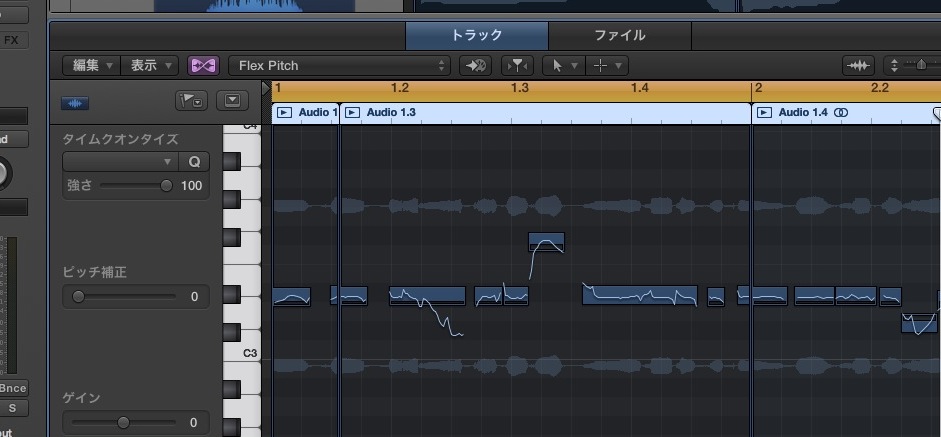Click the playhead triangle at ruler start
Image resolution: width=941 pixels, height=437 pixels.
[266, 88]
